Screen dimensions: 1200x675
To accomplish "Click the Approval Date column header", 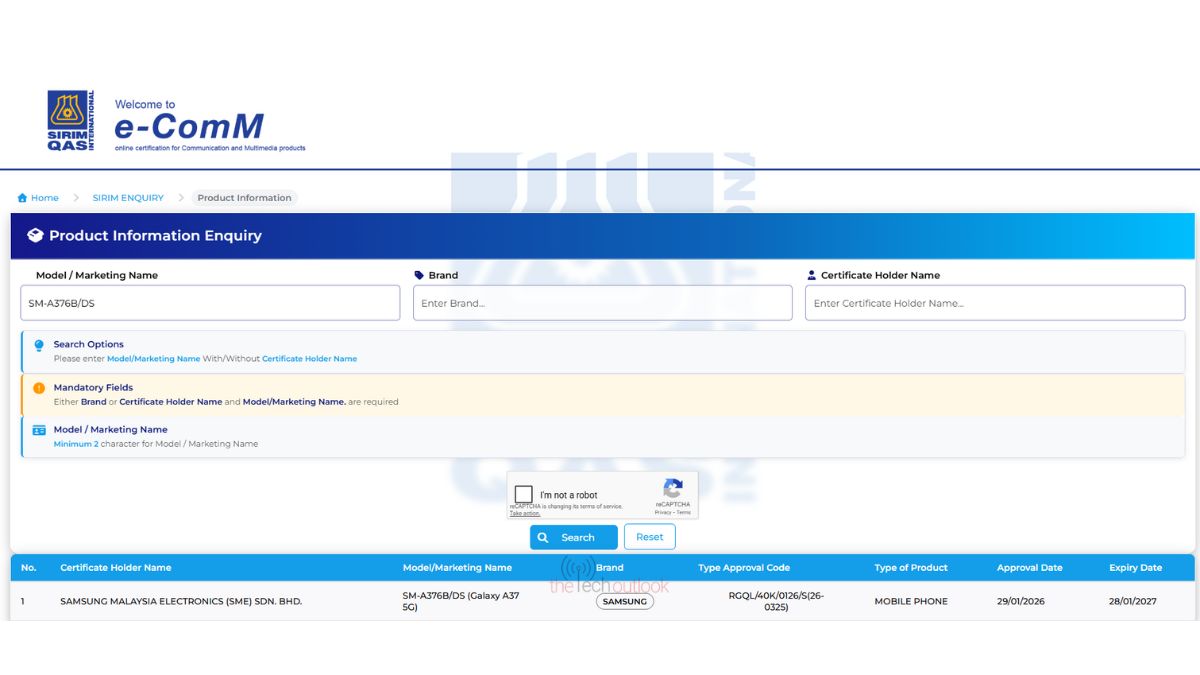I will click(x=1029, y=568).
